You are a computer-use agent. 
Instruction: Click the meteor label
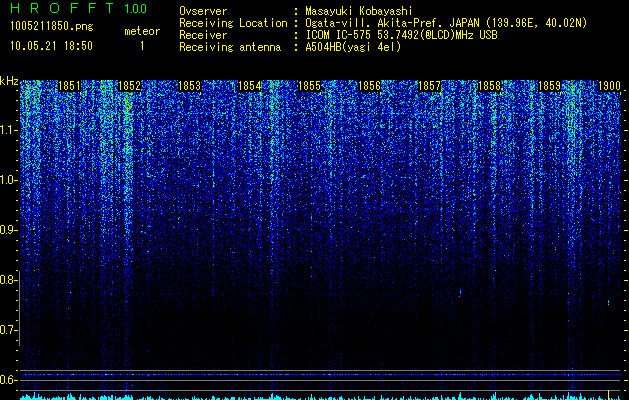click(142, 31)
